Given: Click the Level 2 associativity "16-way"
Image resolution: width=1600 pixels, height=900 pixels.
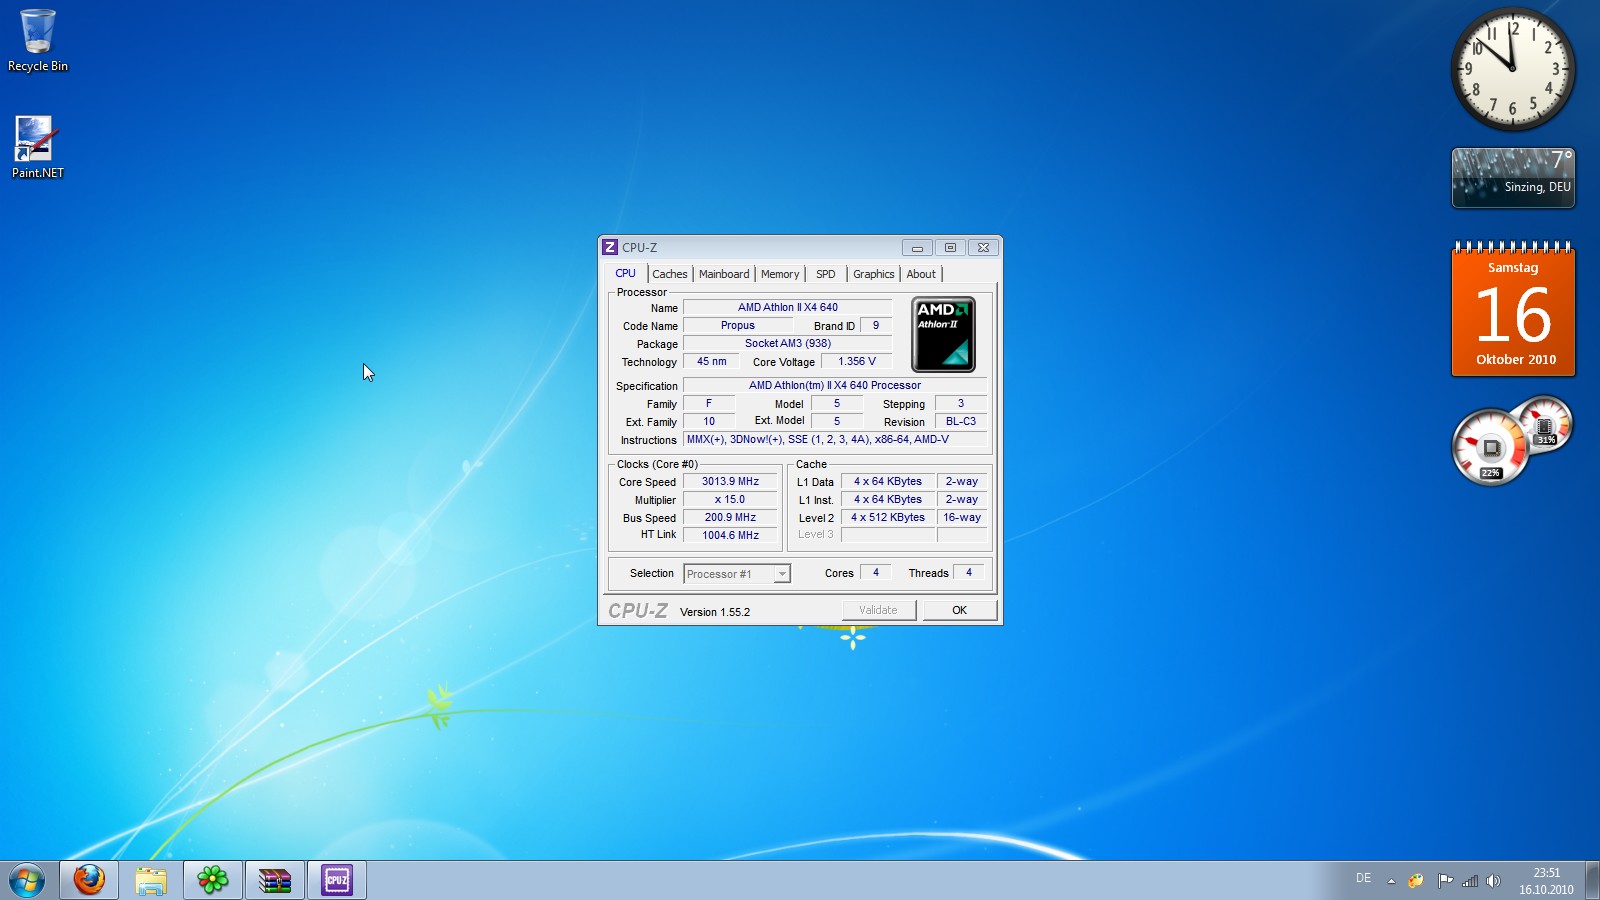Looking at the screenshot, I should (x=962, y=517).
